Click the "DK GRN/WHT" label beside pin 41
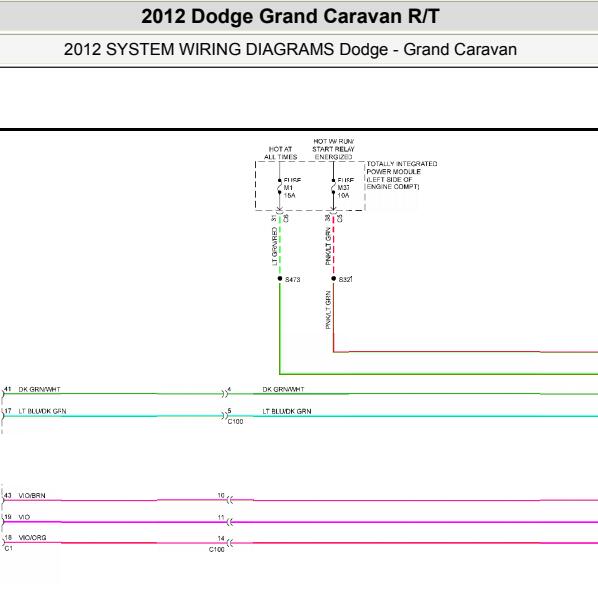The height and width of the screenshot is (599, 598). (39, 389)
